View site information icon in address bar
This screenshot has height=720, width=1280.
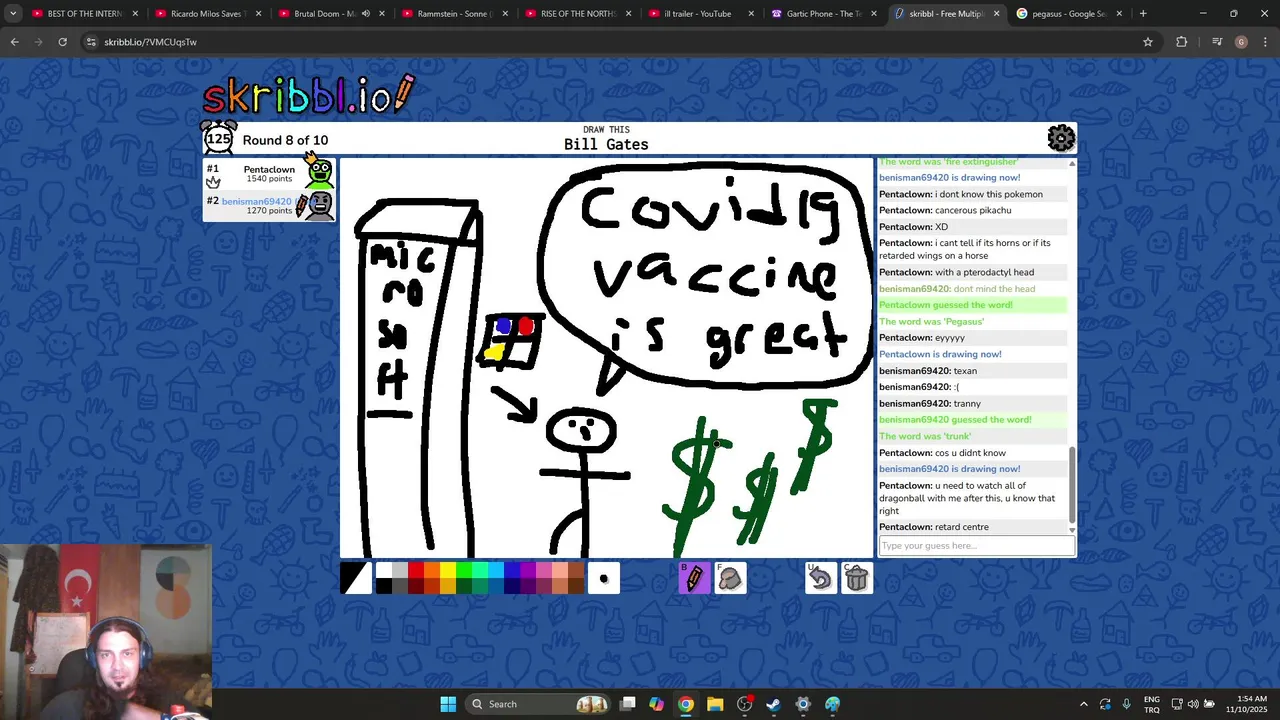pos(91,42)
